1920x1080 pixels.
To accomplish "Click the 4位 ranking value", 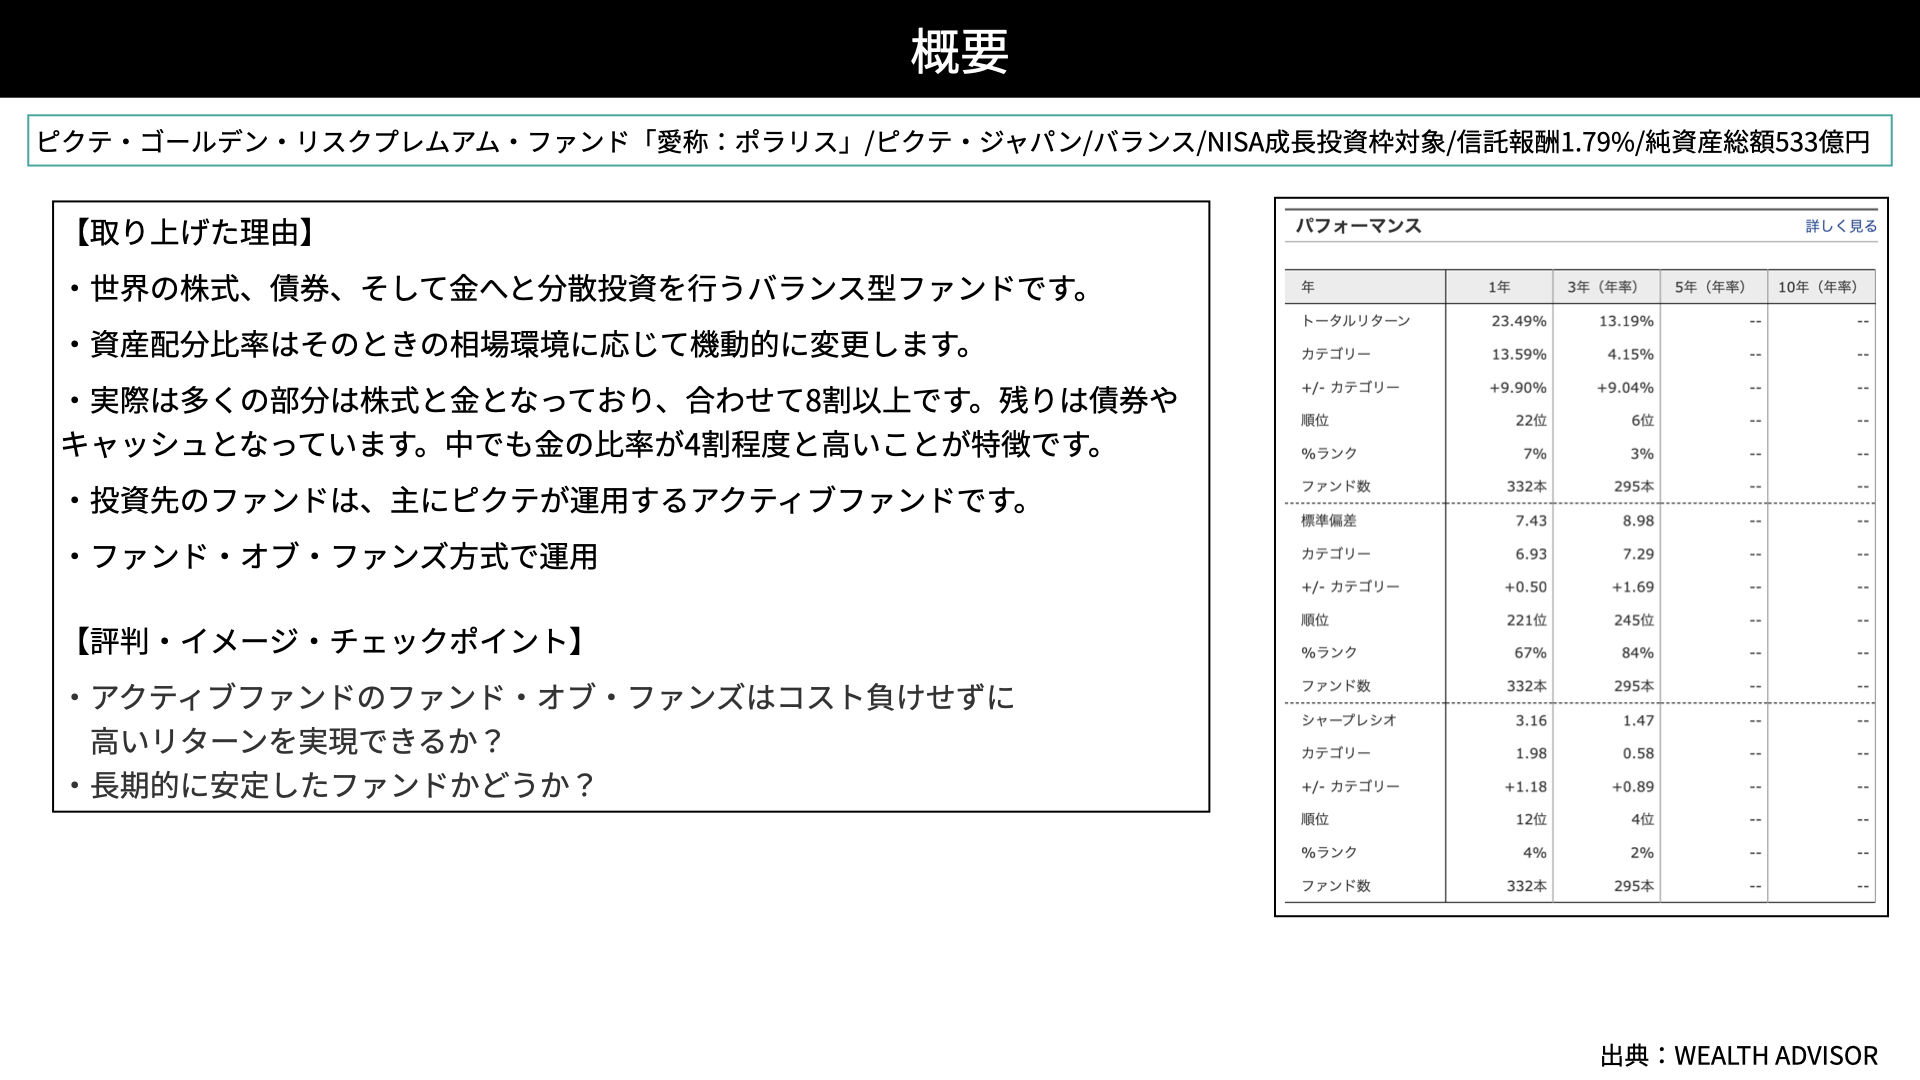I will pyautogui.click(x=1642, y=819).
